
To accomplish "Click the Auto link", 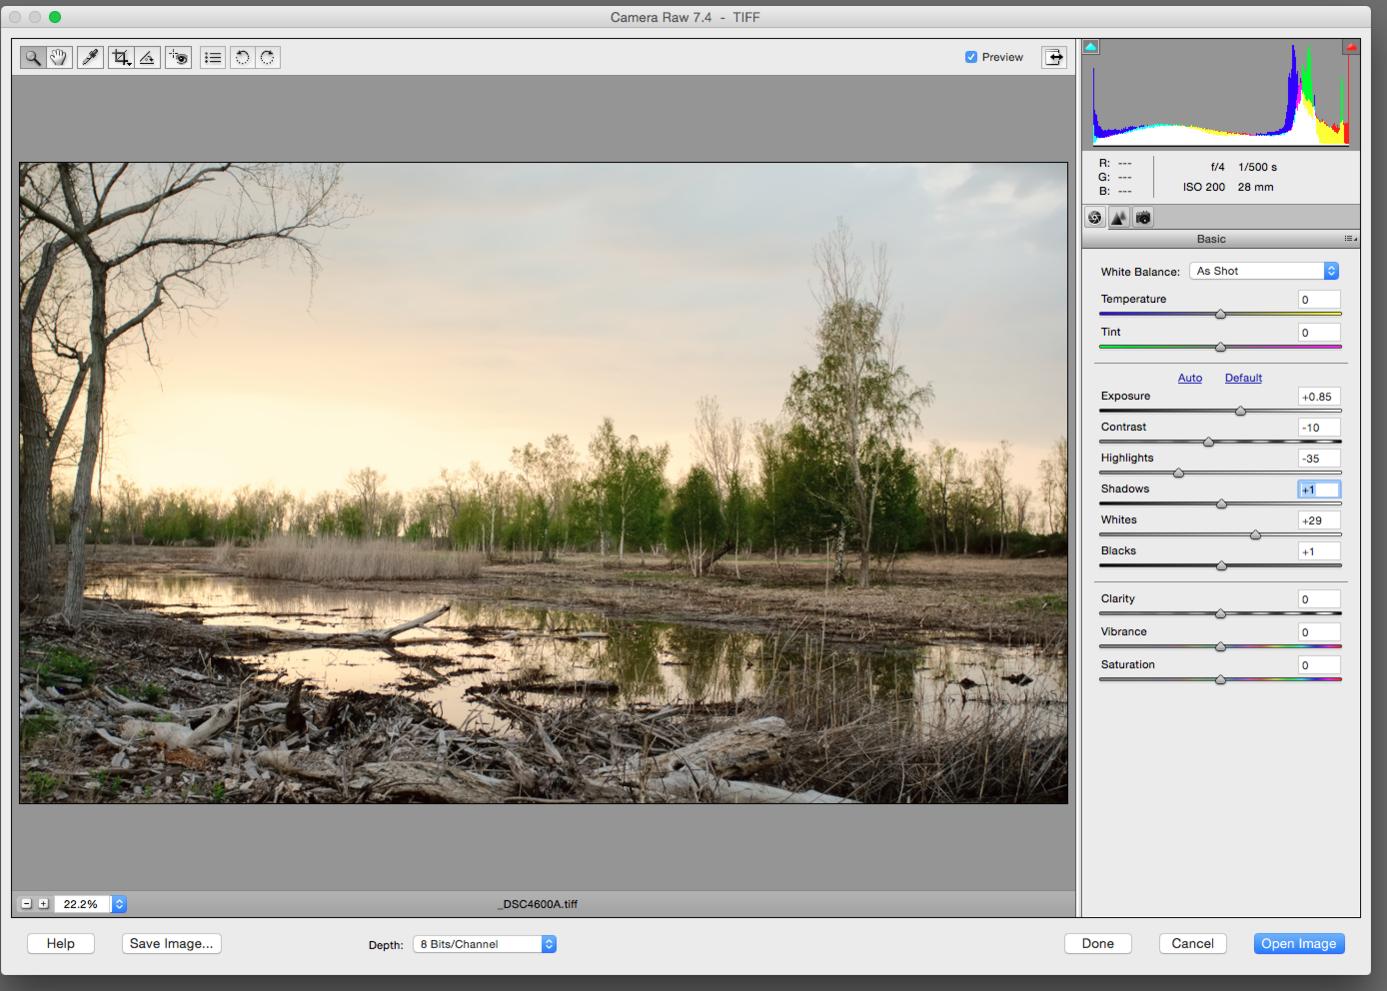I will click(x=1190, y=378).
